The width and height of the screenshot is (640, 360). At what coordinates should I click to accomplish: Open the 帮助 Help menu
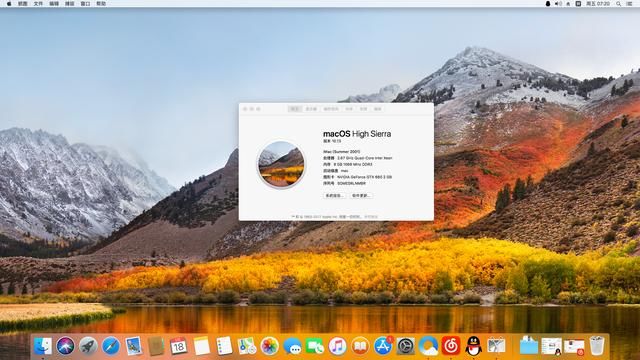coord(101,4)
